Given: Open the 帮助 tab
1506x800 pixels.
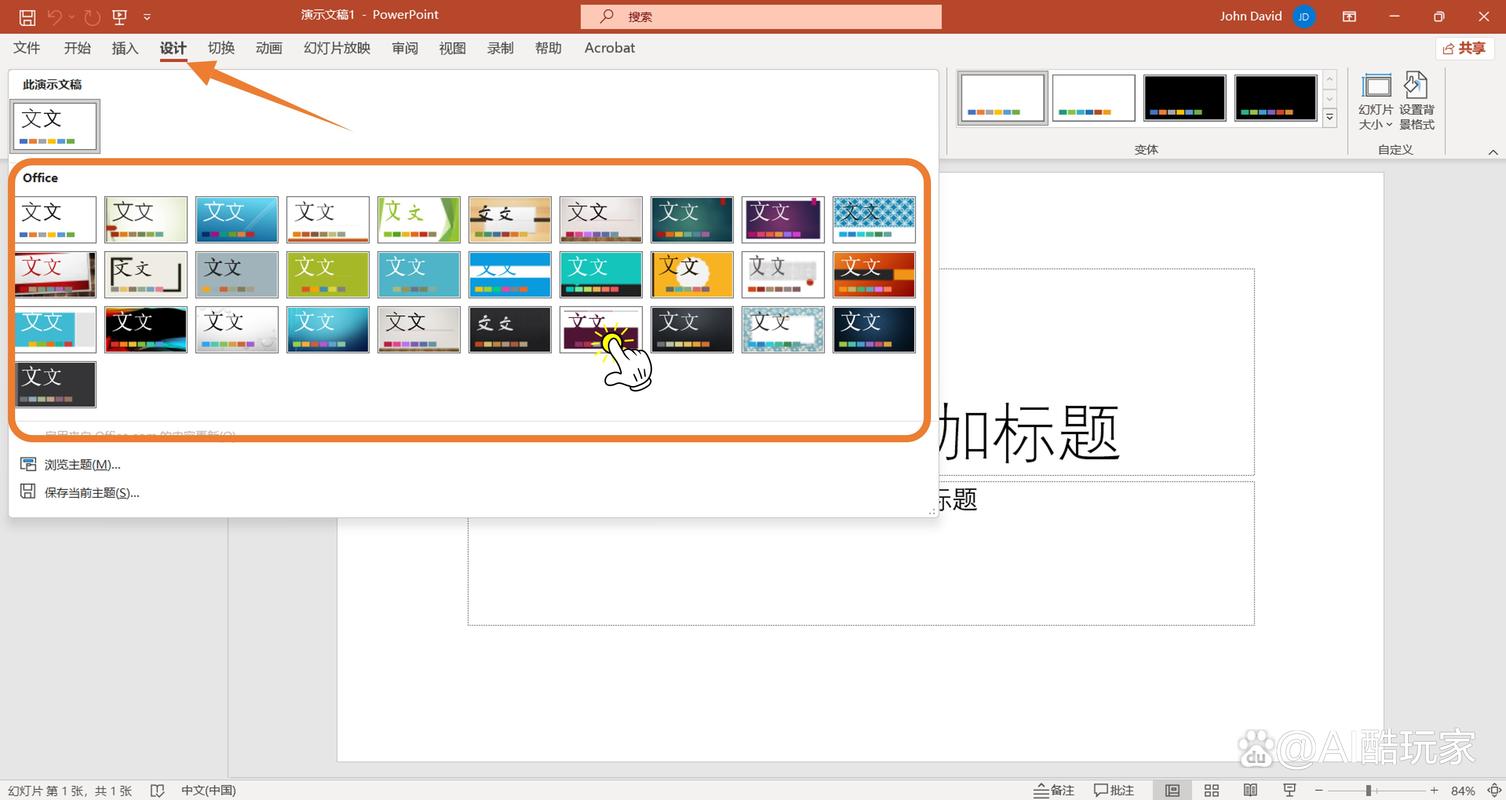Looking at the screenshot, I should [x=548, y=48].
